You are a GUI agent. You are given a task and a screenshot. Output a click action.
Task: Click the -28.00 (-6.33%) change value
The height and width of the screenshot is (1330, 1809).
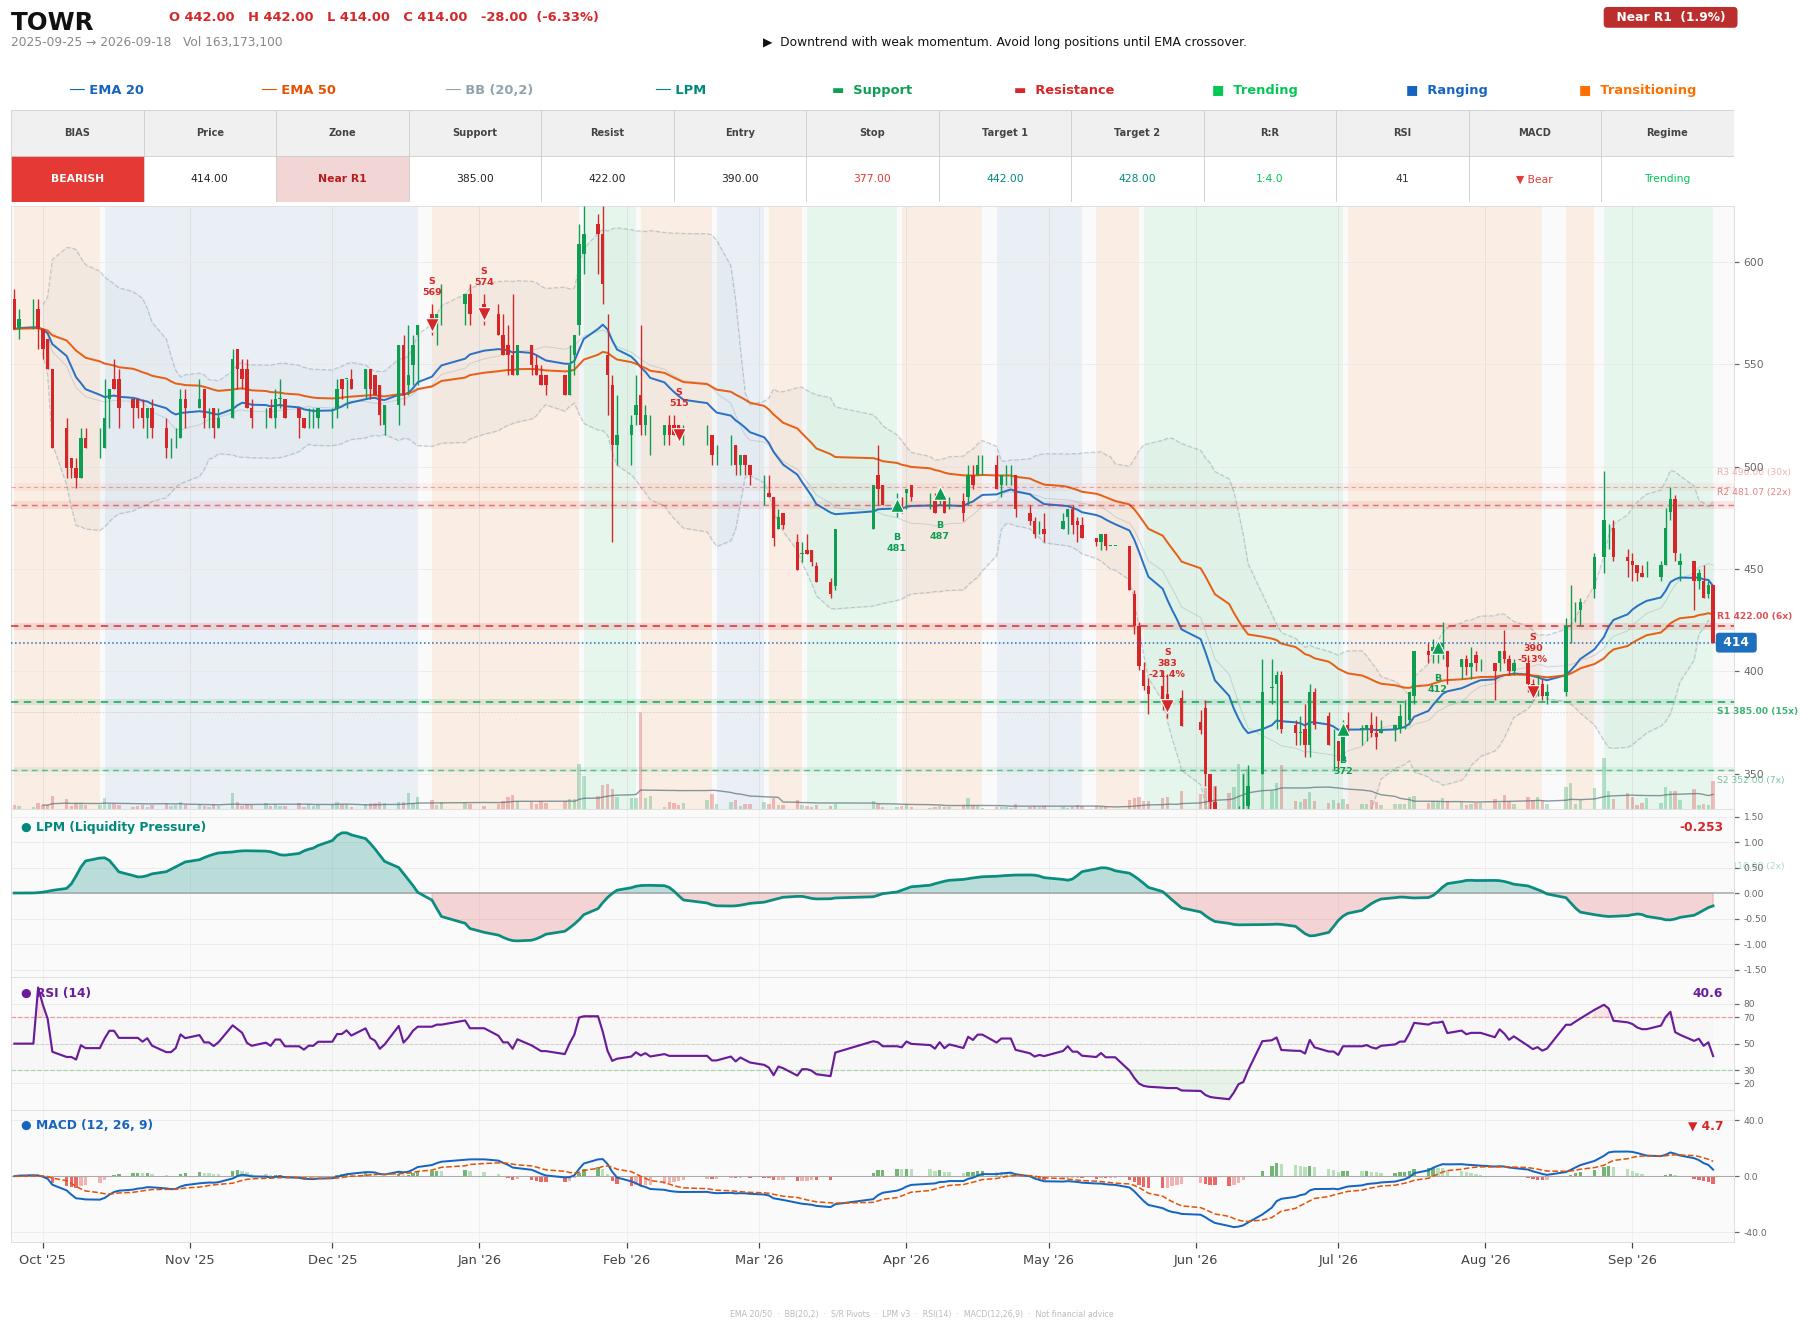tap(540, 17)
